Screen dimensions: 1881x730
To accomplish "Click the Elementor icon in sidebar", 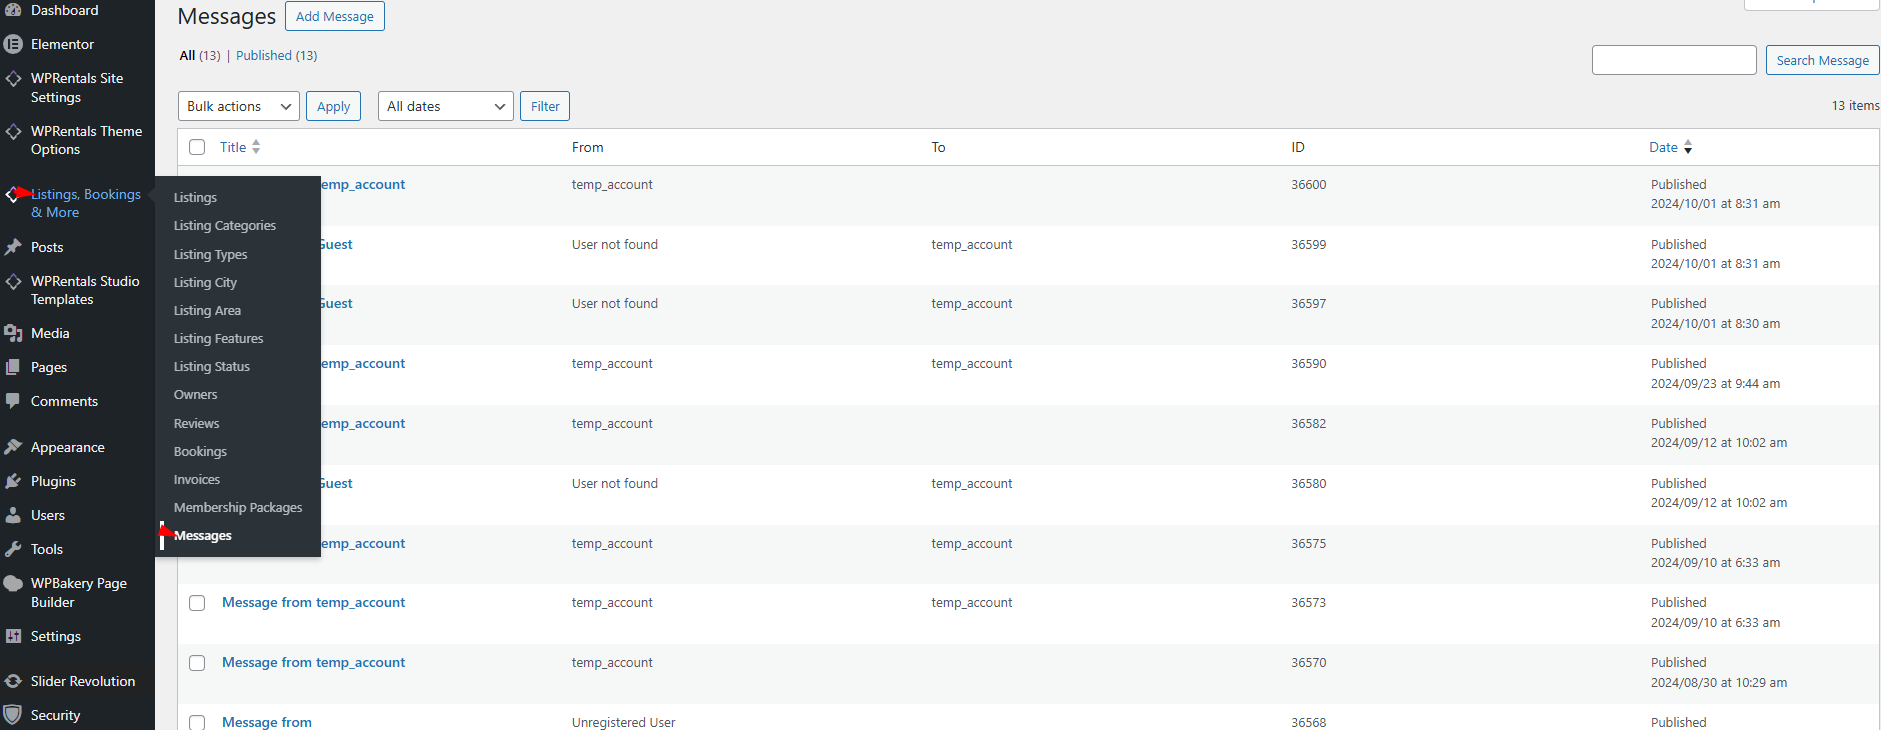I will pos(13,44).
